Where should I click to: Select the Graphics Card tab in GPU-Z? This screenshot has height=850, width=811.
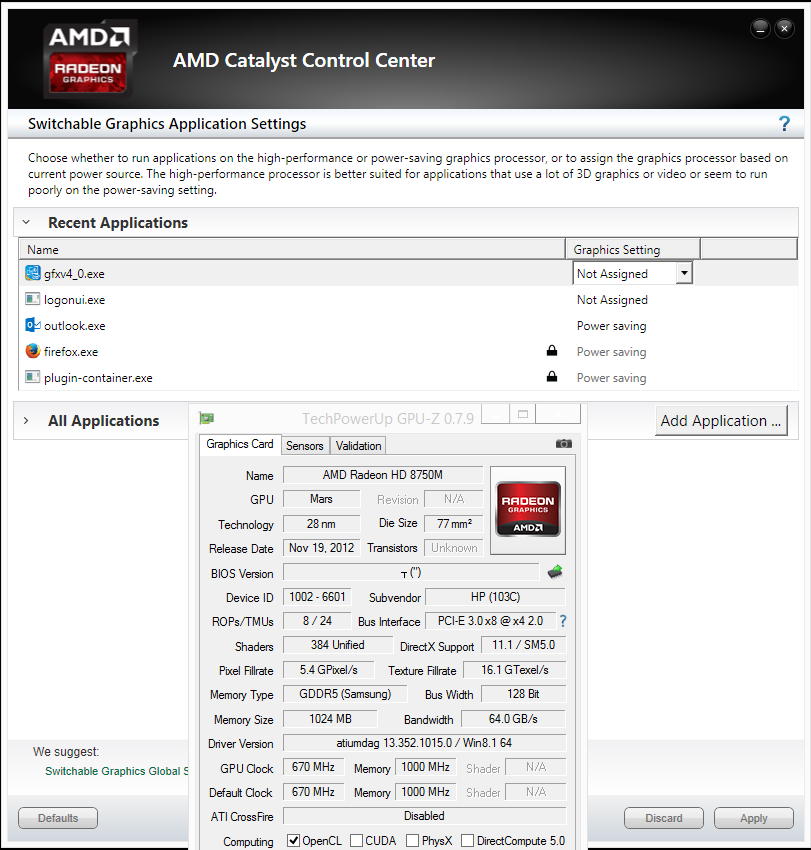240,444
